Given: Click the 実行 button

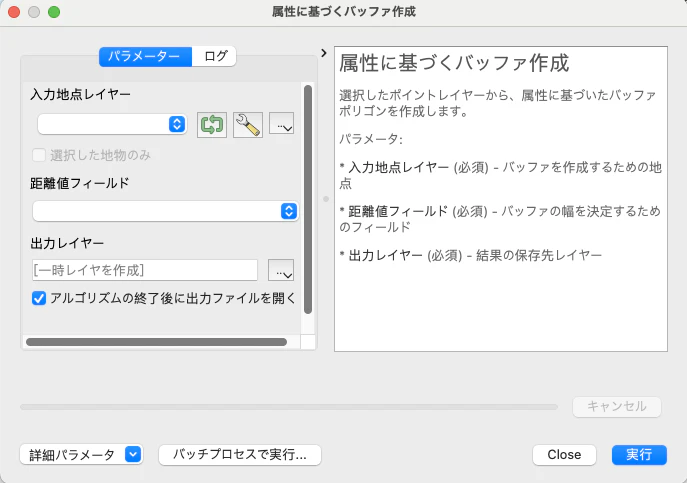Looking at the screenshot, I should [x=639, y=455].
